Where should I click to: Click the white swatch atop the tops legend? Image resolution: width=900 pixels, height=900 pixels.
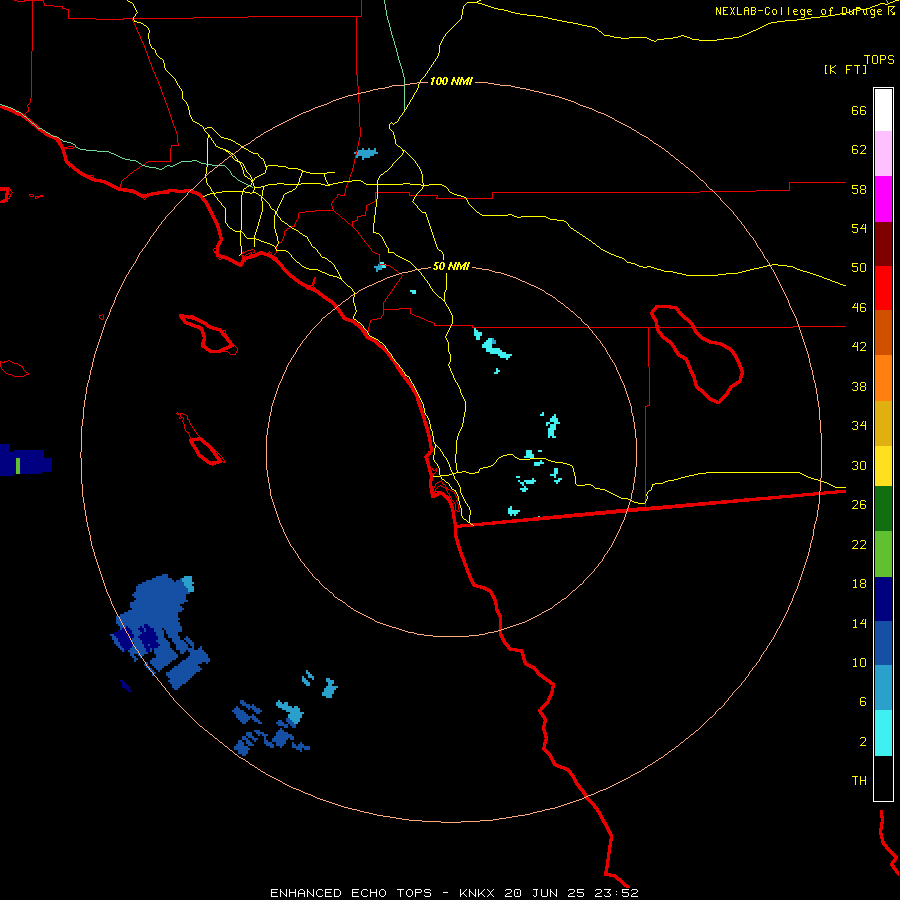[x=883, y=110]
